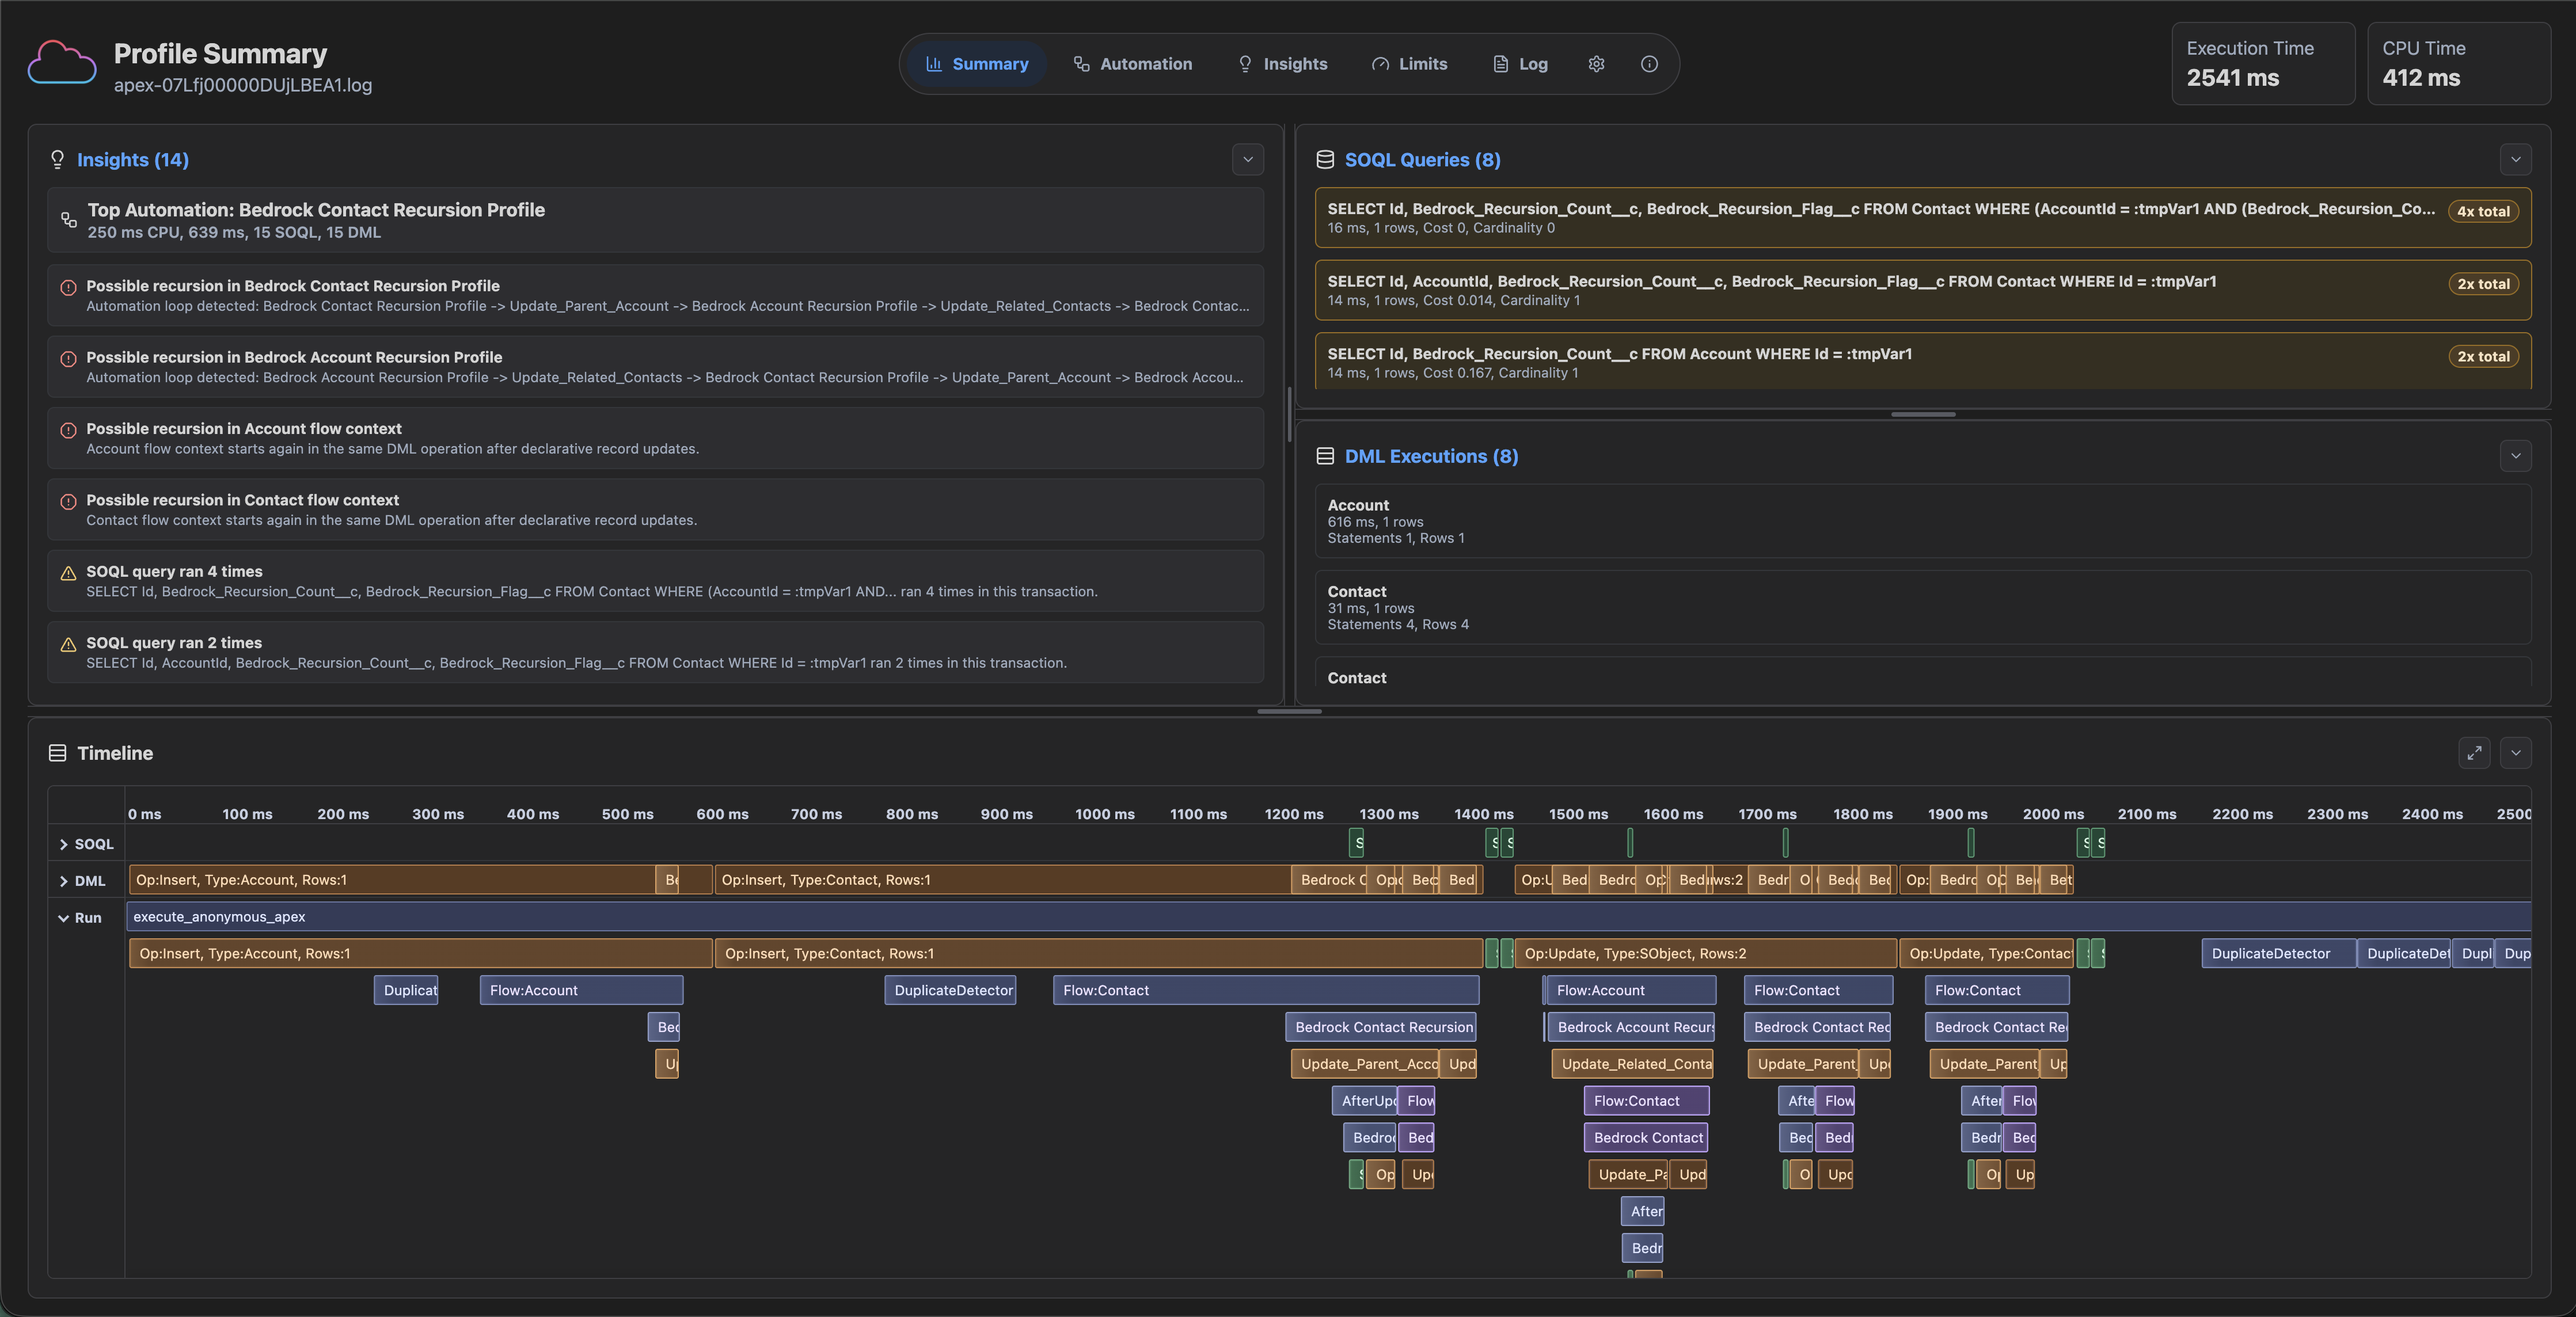This screenshot has width=2576, height=1317.
Task: Click warning icon for SOQL ran 4 times
Action: (68, 573)
